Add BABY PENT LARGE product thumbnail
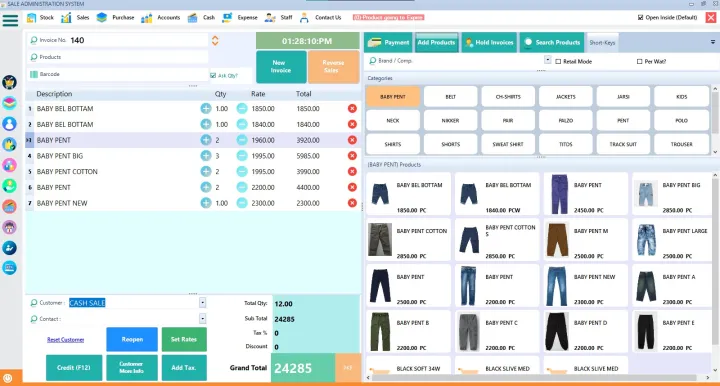This screenshot has height=386, width=720. 646,240
